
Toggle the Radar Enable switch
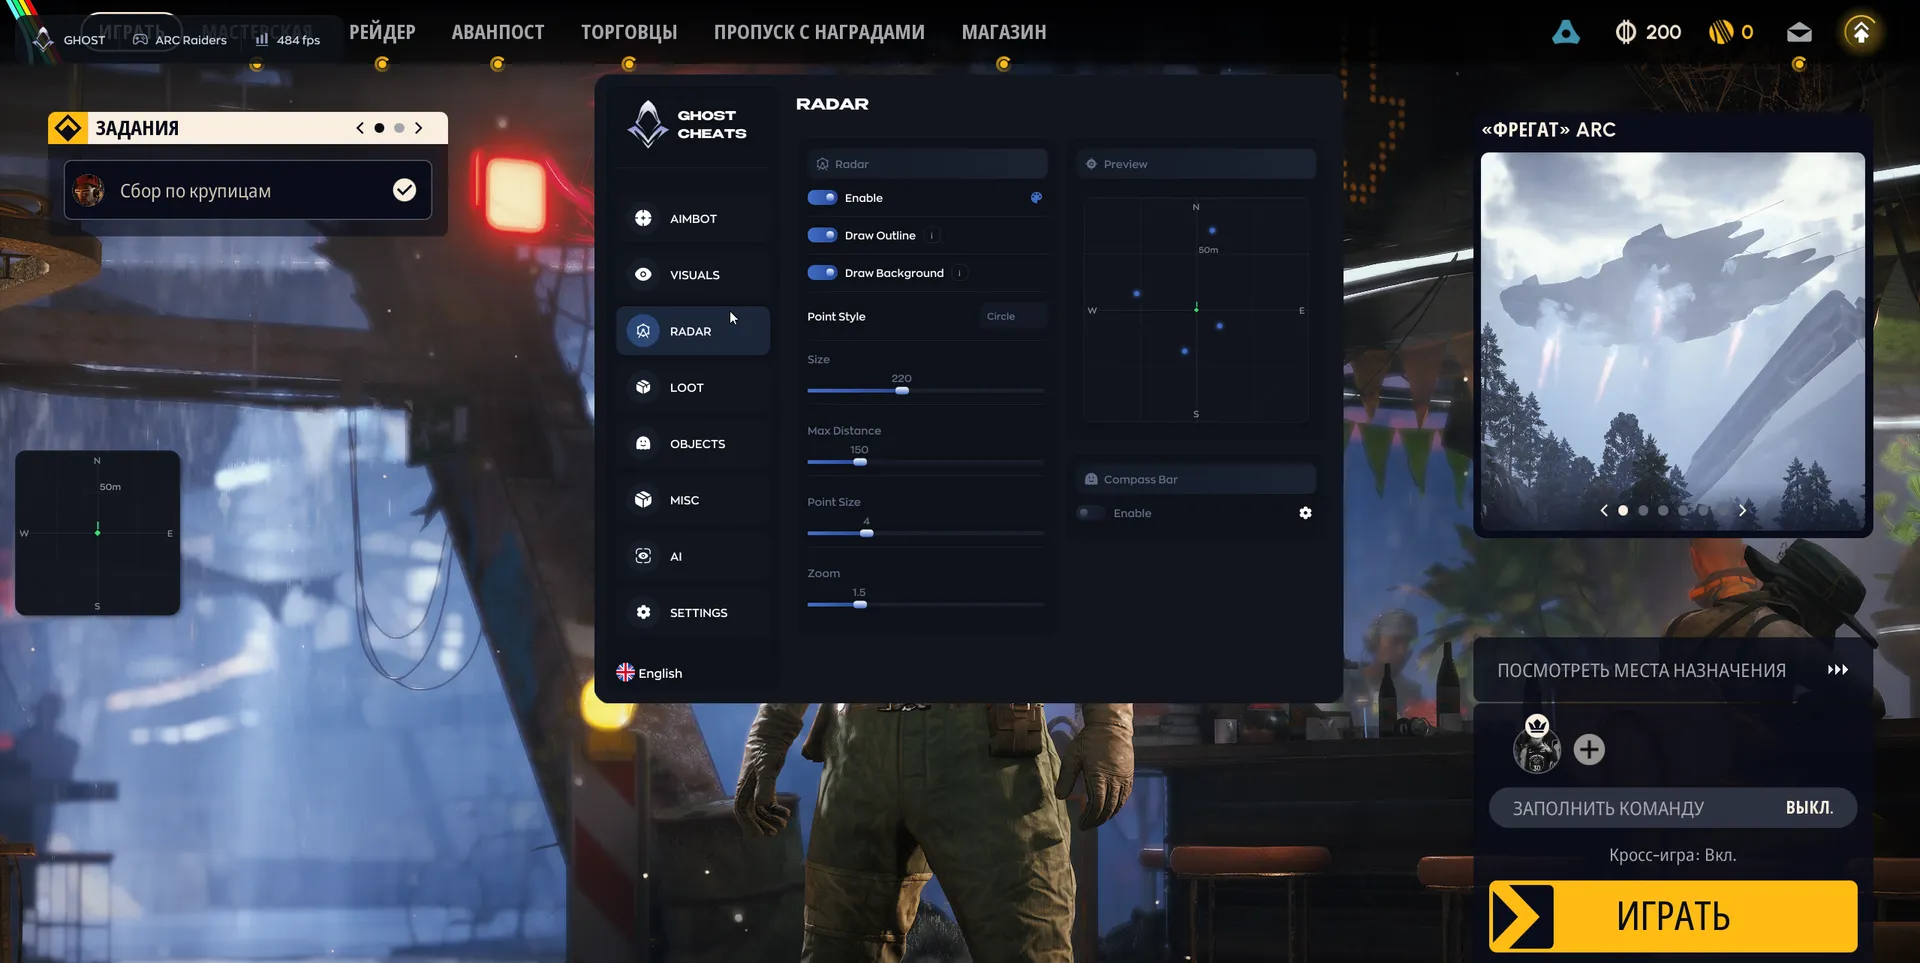pyautogui.click(x=822, y=198)
